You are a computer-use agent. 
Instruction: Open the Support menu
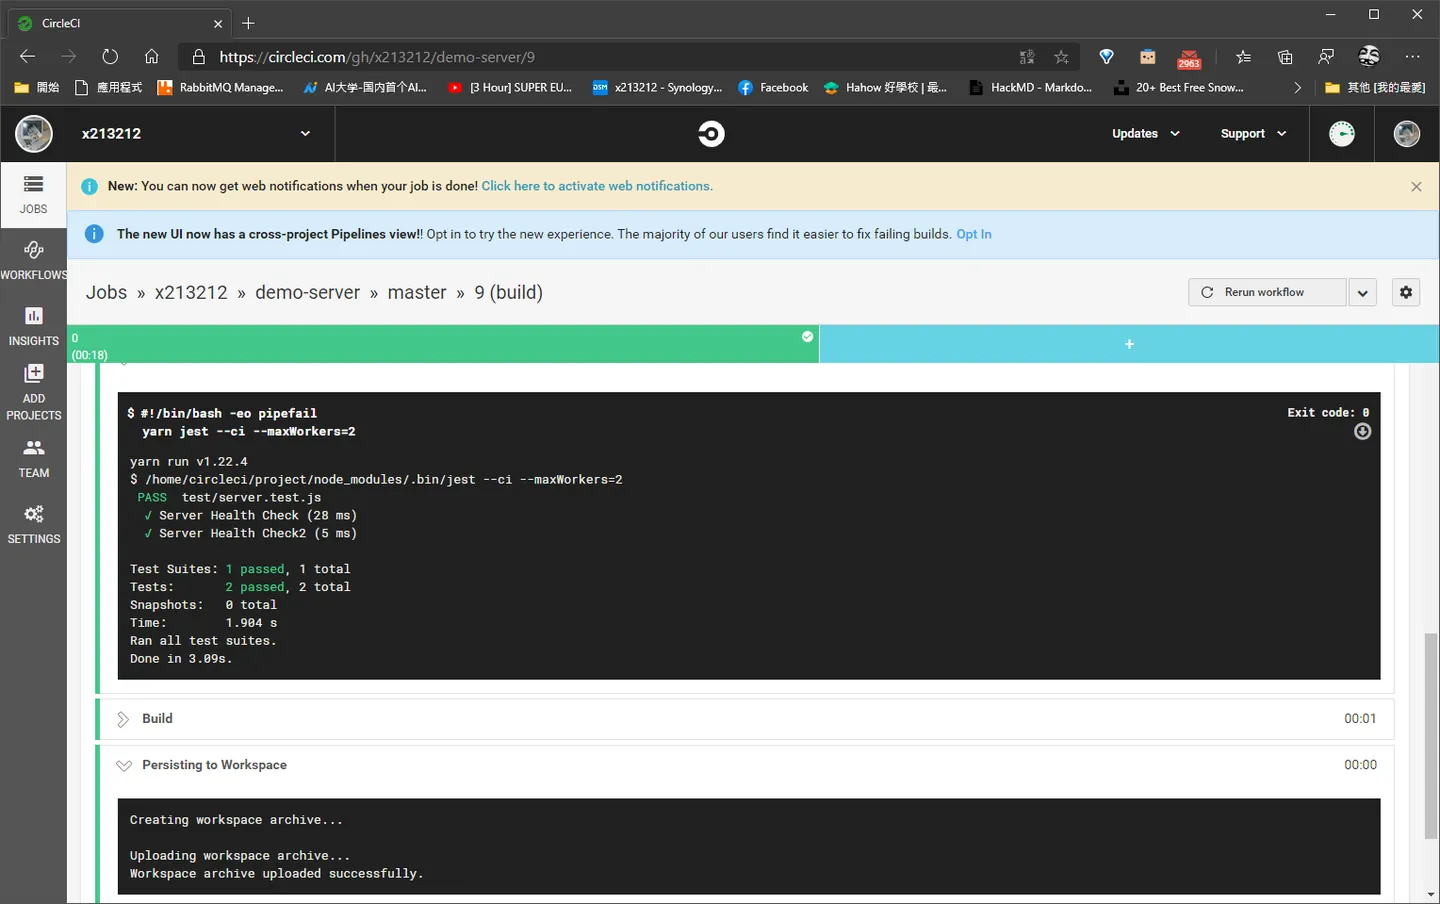click(1253, 133)
